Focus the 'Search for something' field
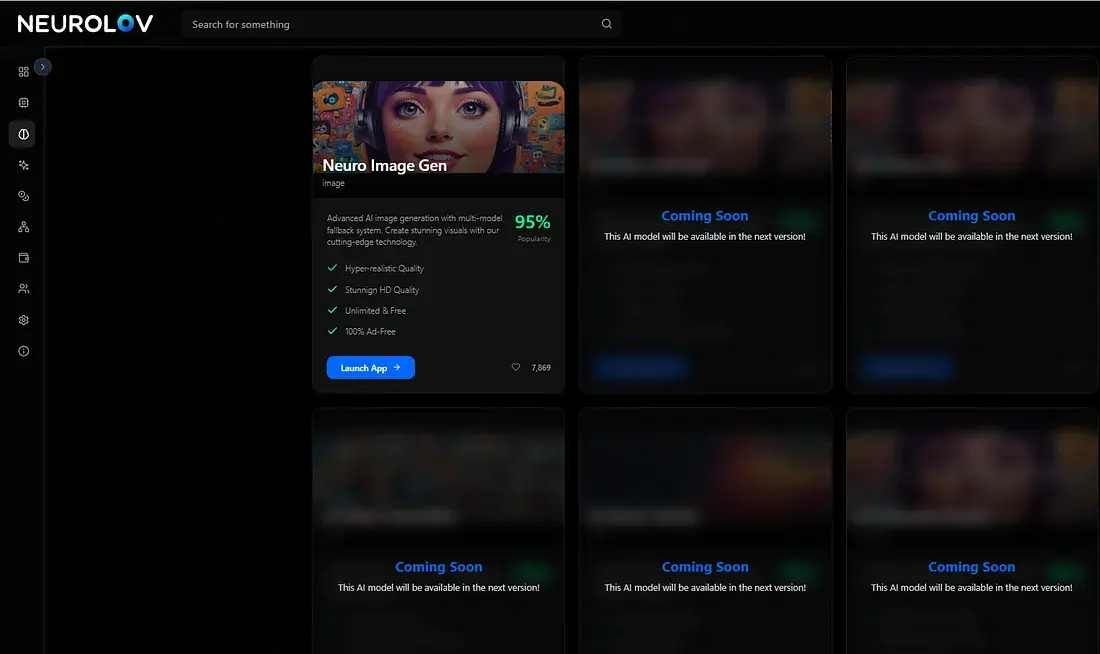The height and width of the screenshot is (654, 1100). [x=401, y=24]
